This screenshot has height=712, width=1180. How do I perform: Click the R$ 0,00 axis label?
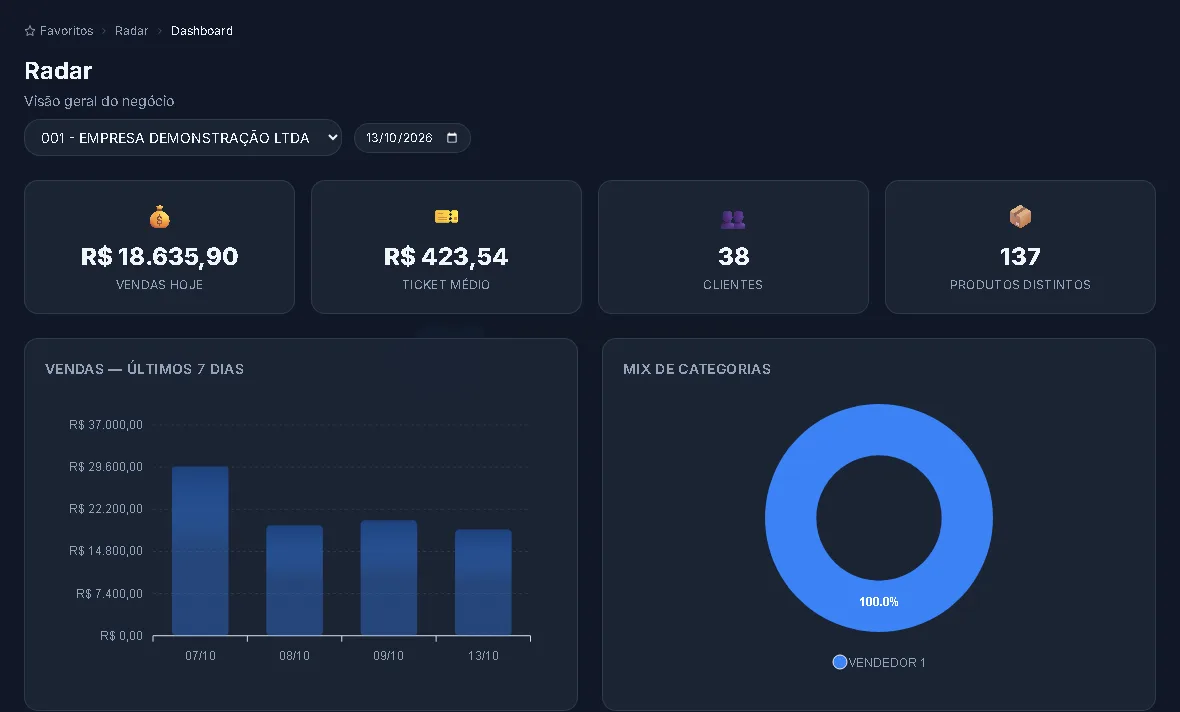pos(121,636)
